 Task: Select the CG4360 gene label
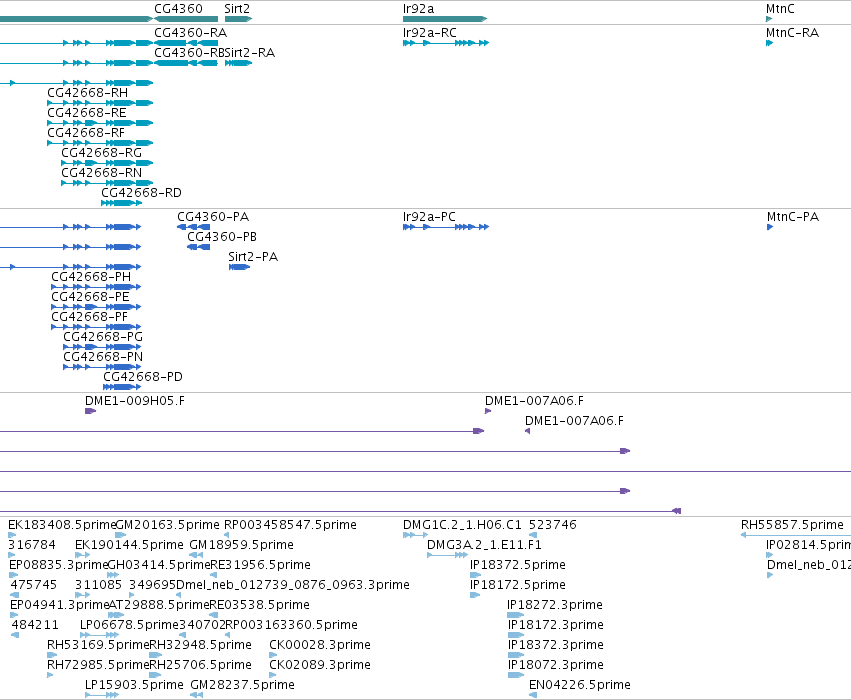178,9
